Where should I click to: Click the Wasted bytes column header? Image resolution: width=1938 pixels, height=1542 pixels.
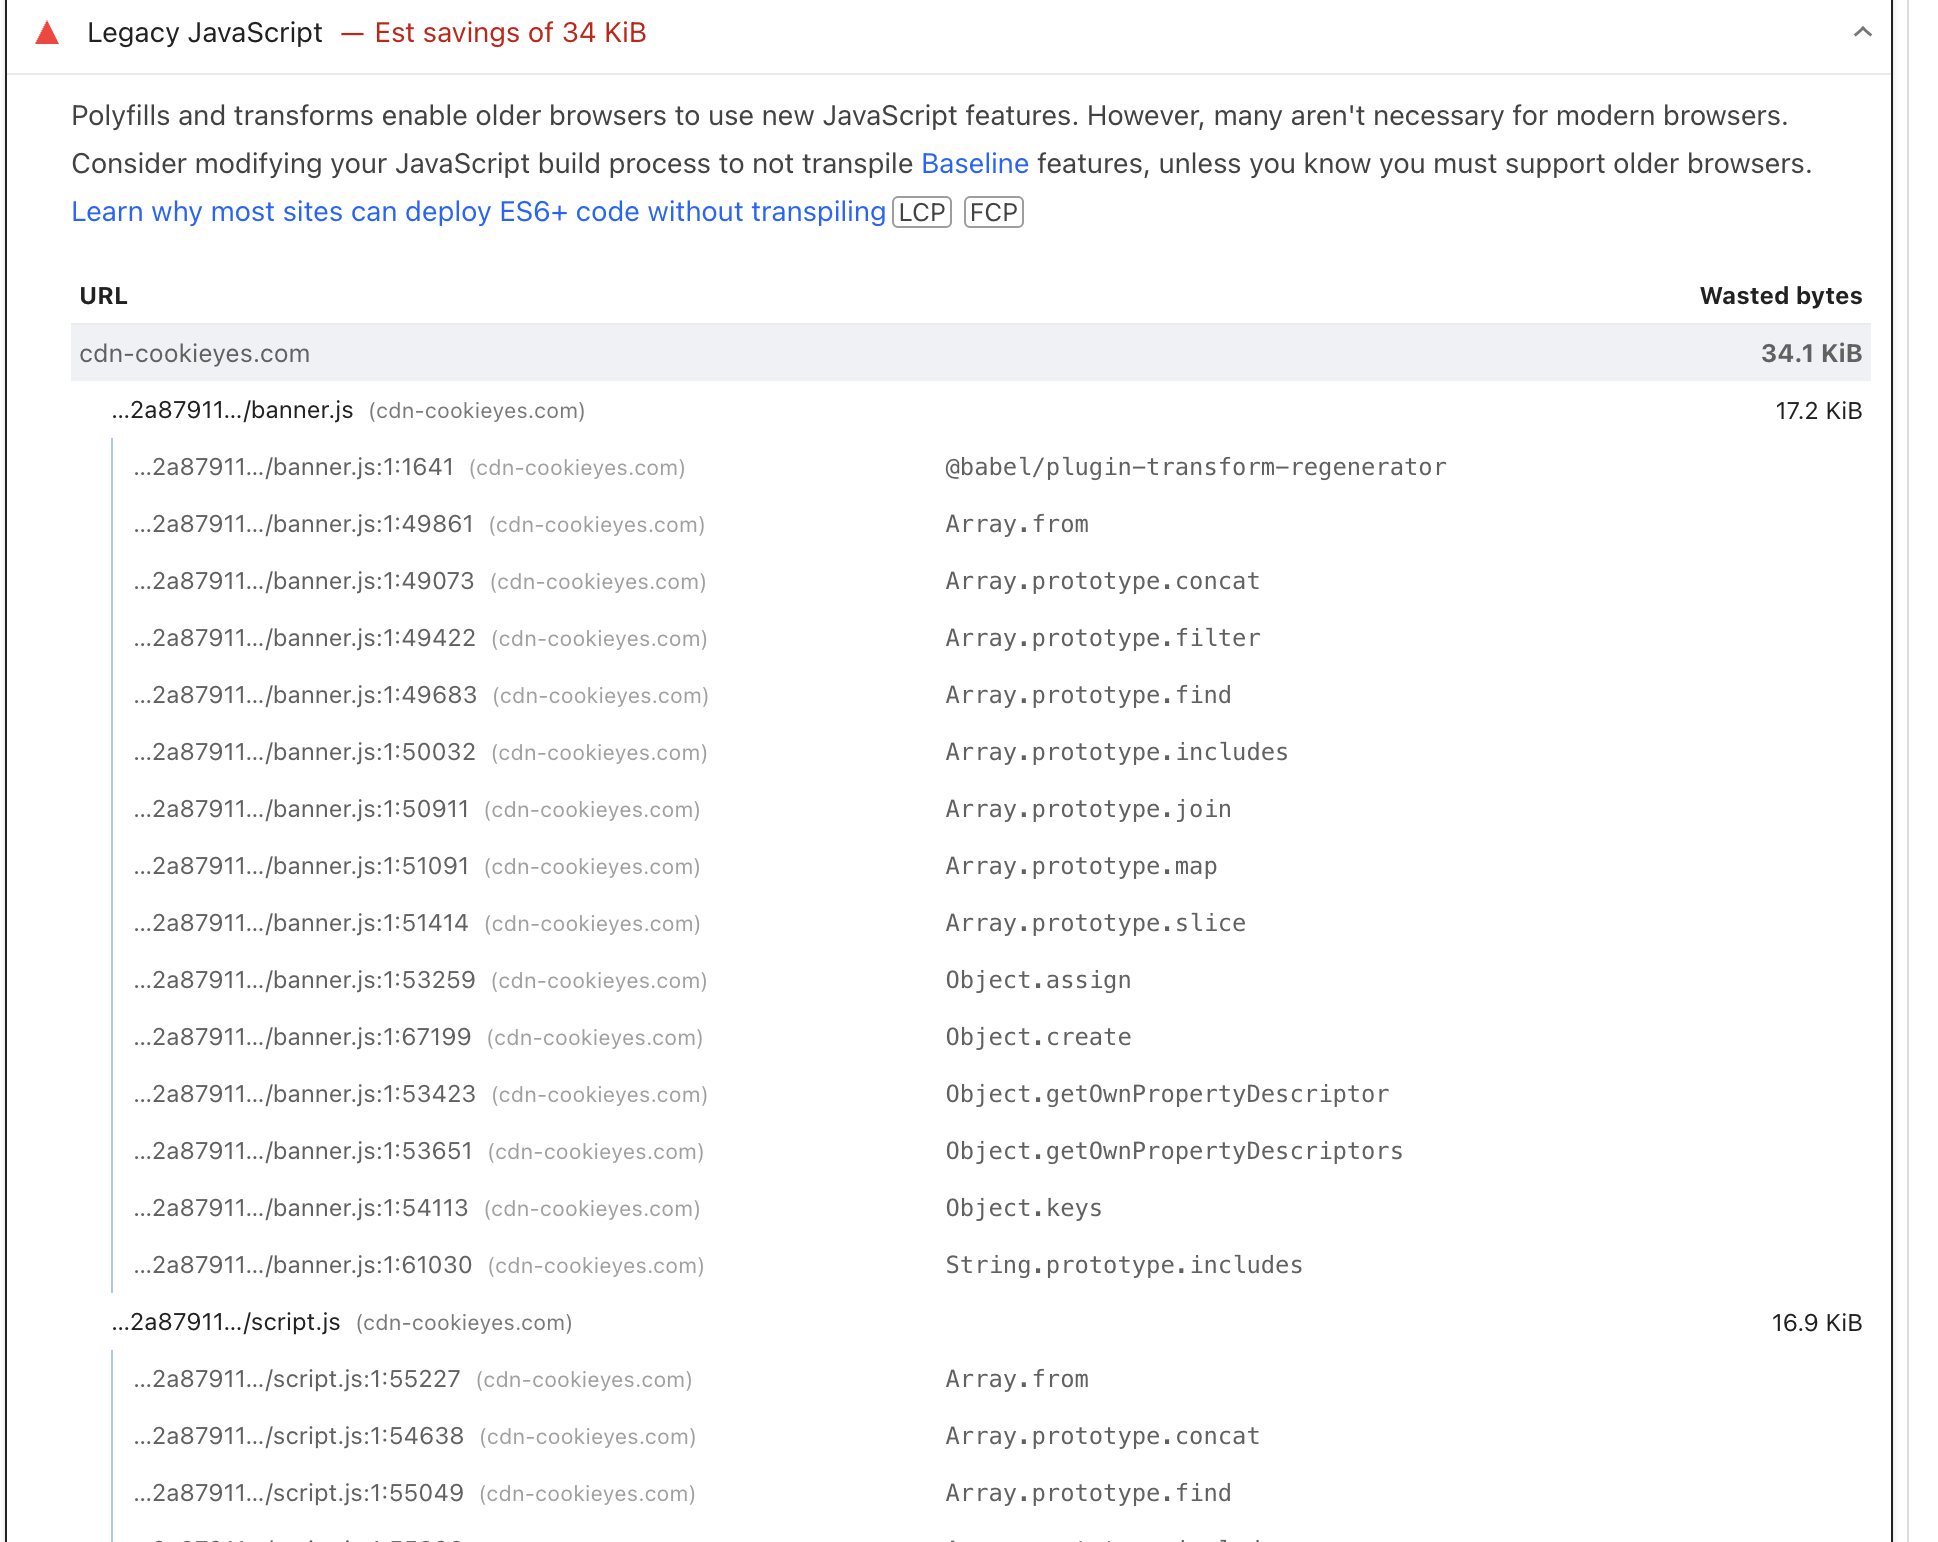(1780, 296)
